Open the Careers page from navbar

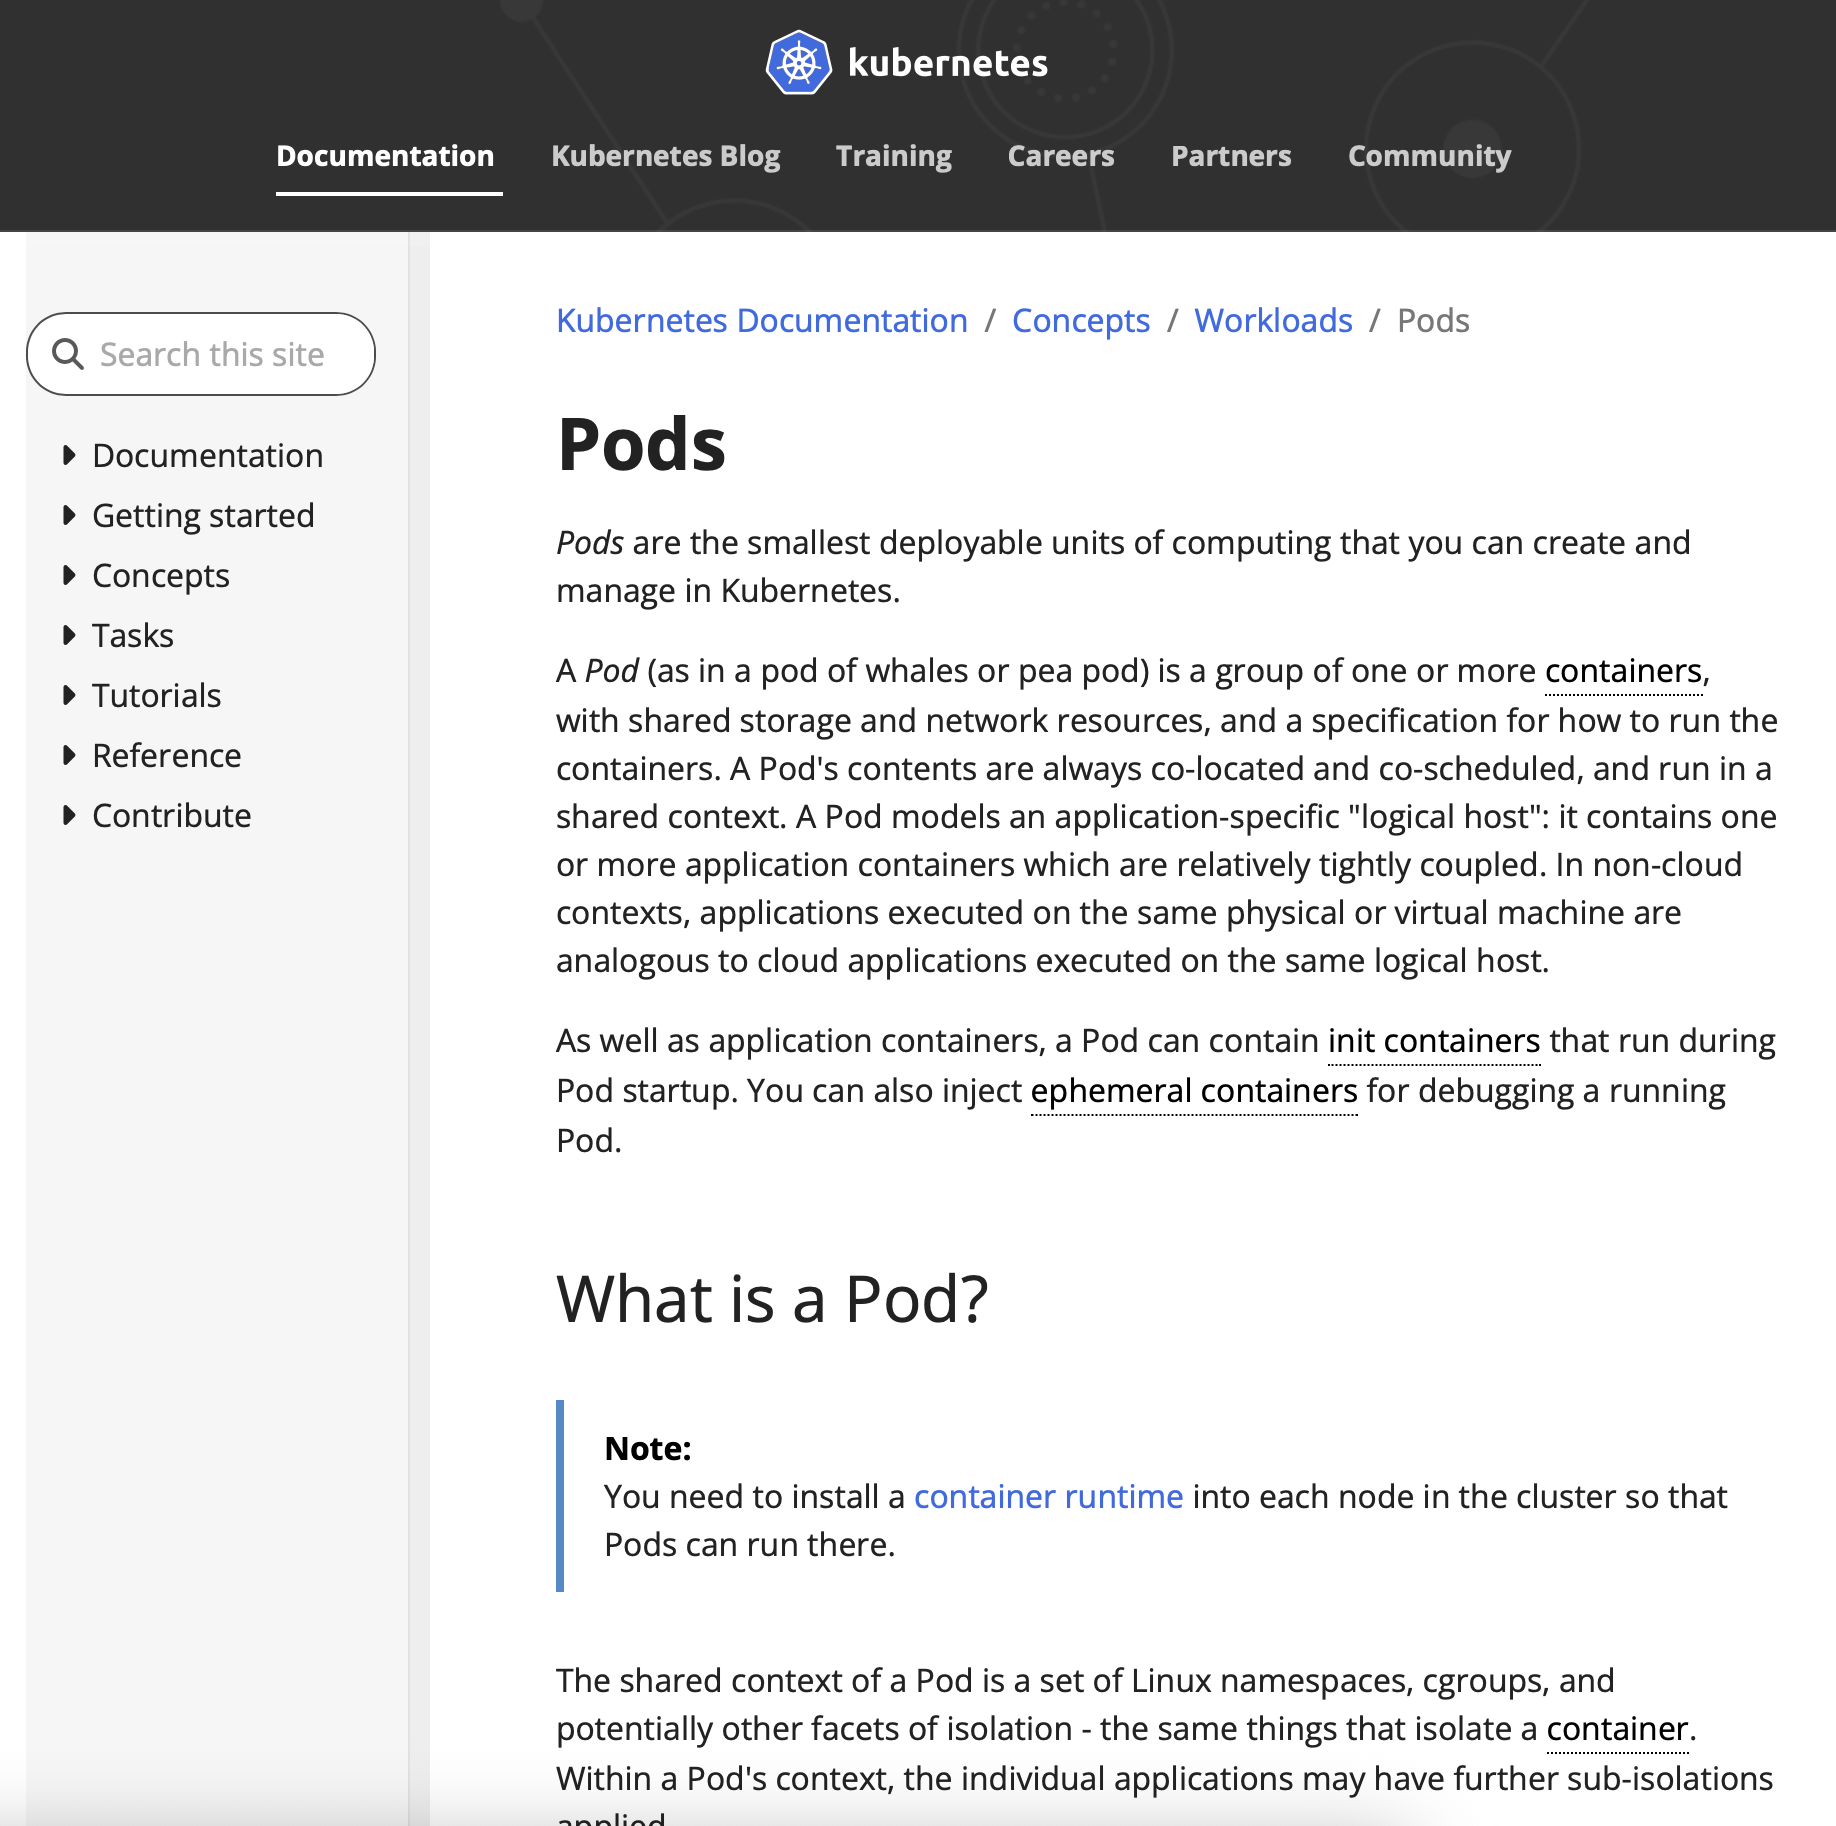[1060, 156]
